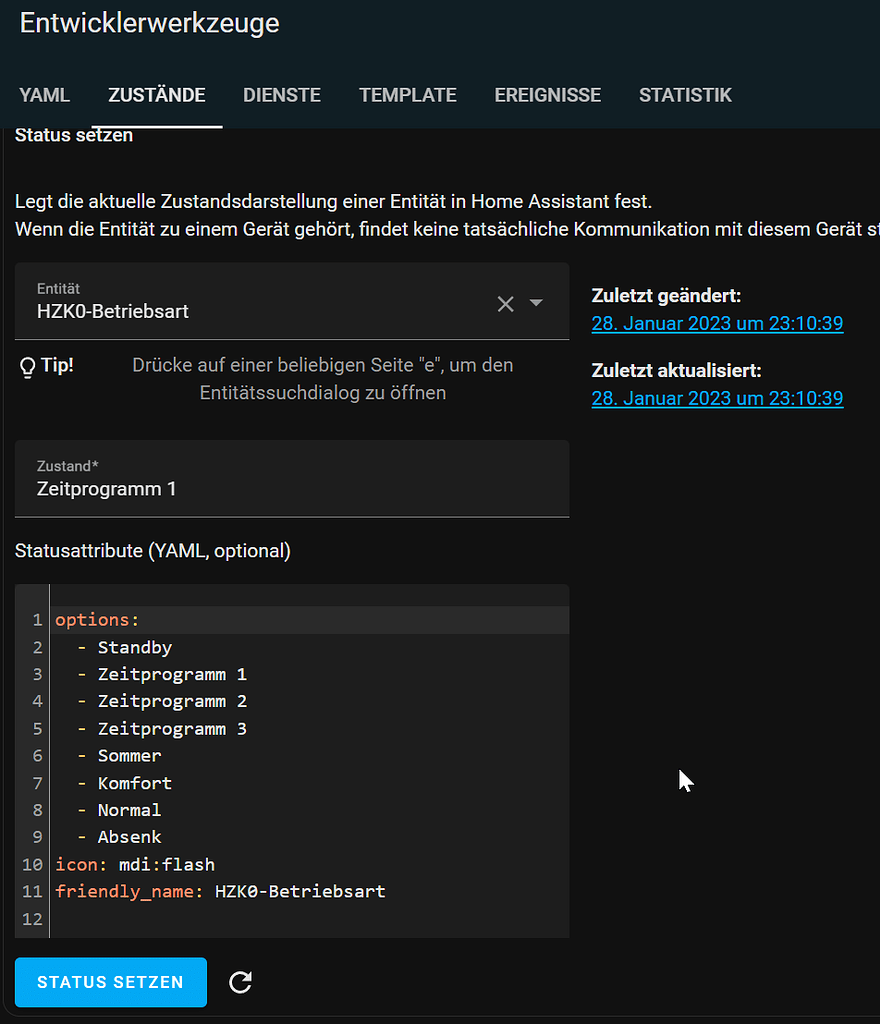Screen dimensions: 880x1024
Task: Clear the HZK0-Betriebsart entity selection
Action: [506, 303]
